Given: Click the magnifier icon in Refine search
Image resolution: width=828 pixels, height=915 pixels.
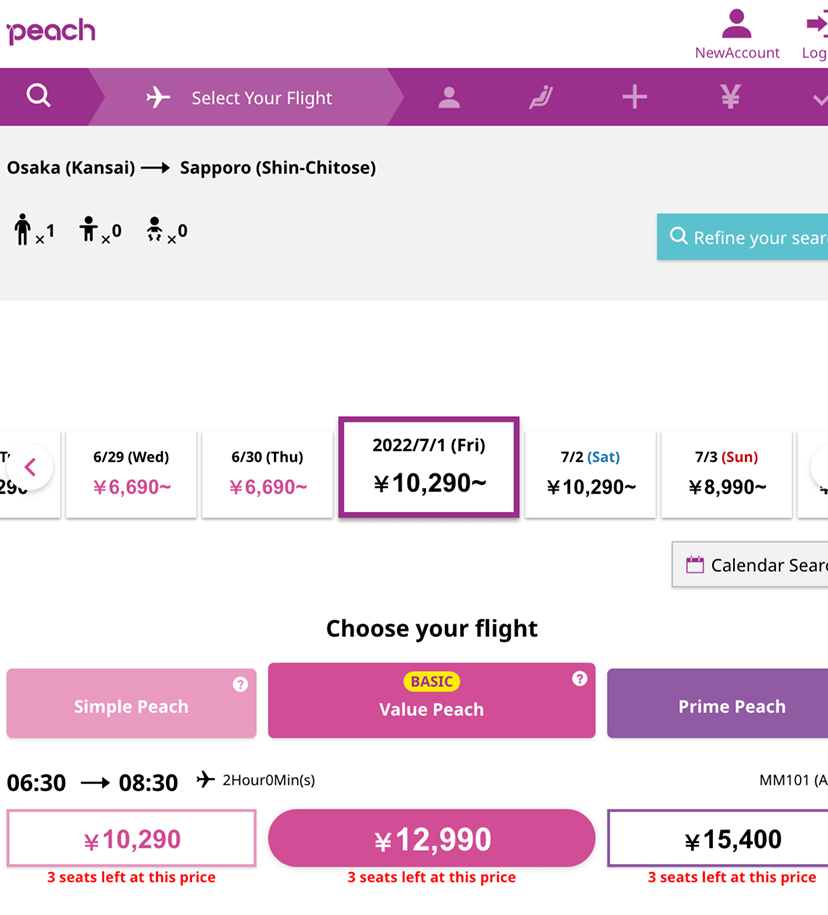Looking at the screenshot, I should [678, 236].
